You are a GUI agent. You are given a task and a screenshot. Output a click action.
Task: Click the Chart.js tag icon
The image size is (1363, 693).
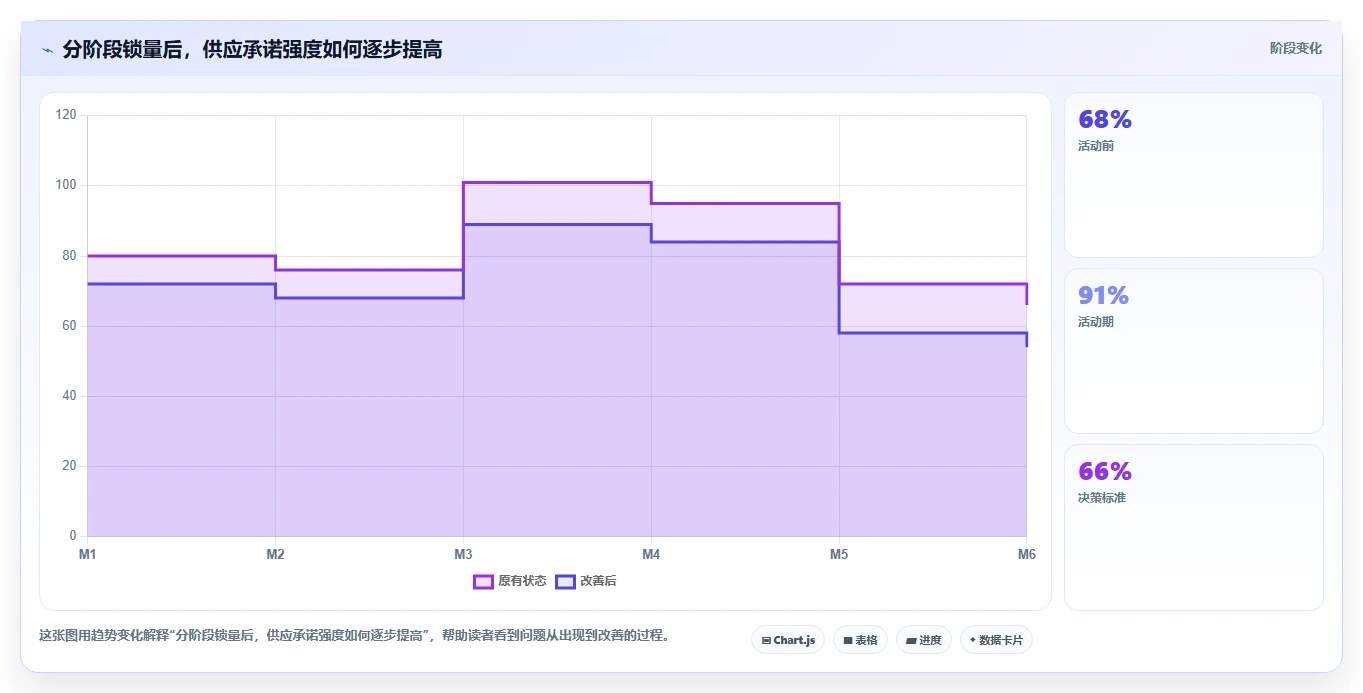(x=766, y=640)
